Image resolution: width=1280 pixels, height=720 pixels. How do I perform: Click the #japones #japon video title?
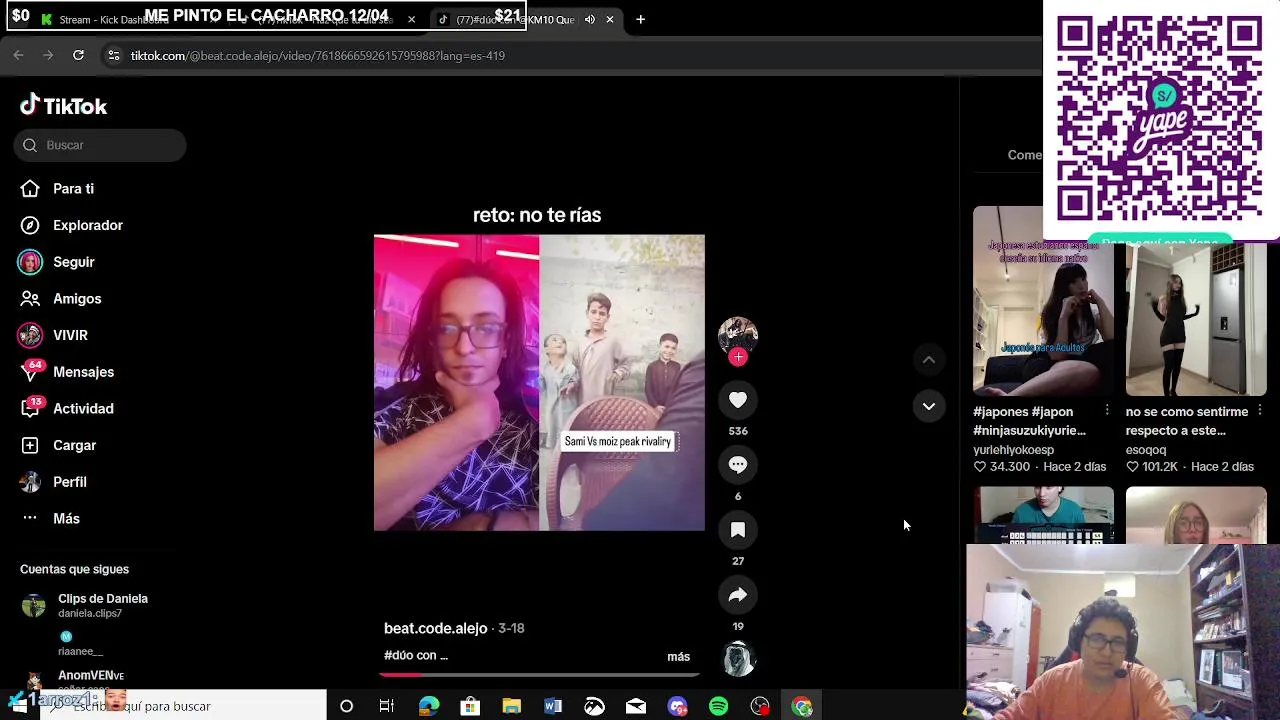point(1029,421)
